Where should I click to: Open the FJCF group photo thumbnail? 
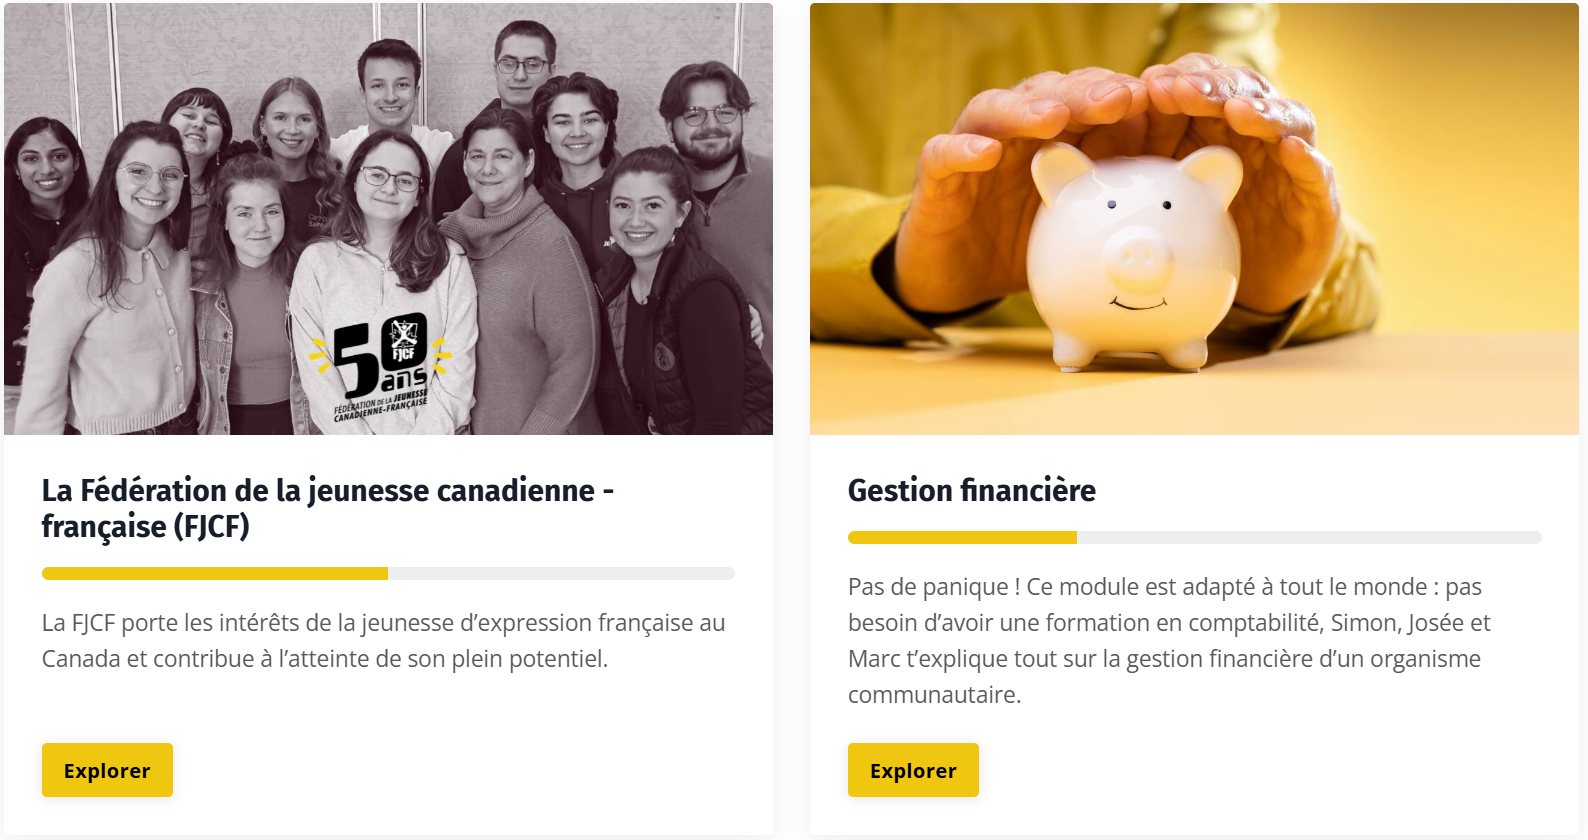[x=388, y=219]
